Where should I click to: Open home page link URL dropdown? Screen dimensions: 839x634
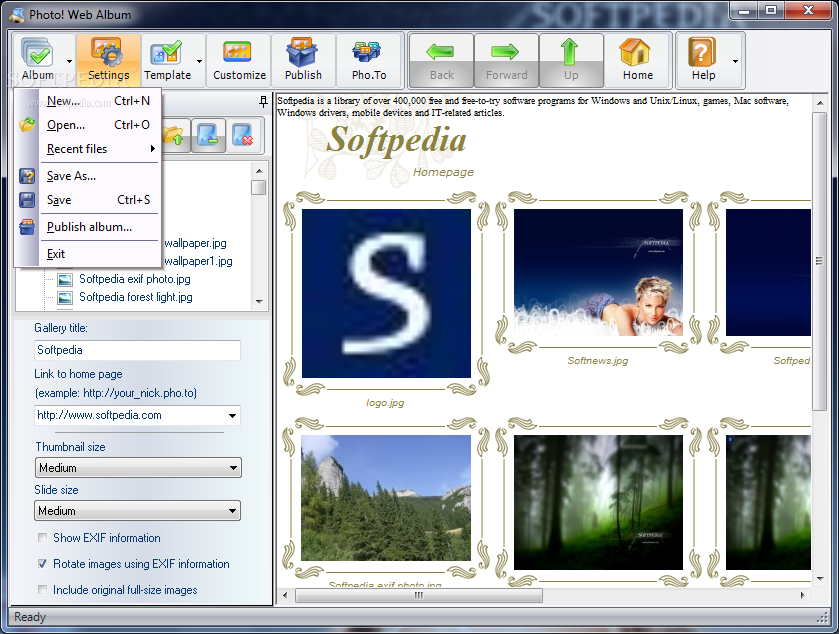coord(232,416)
